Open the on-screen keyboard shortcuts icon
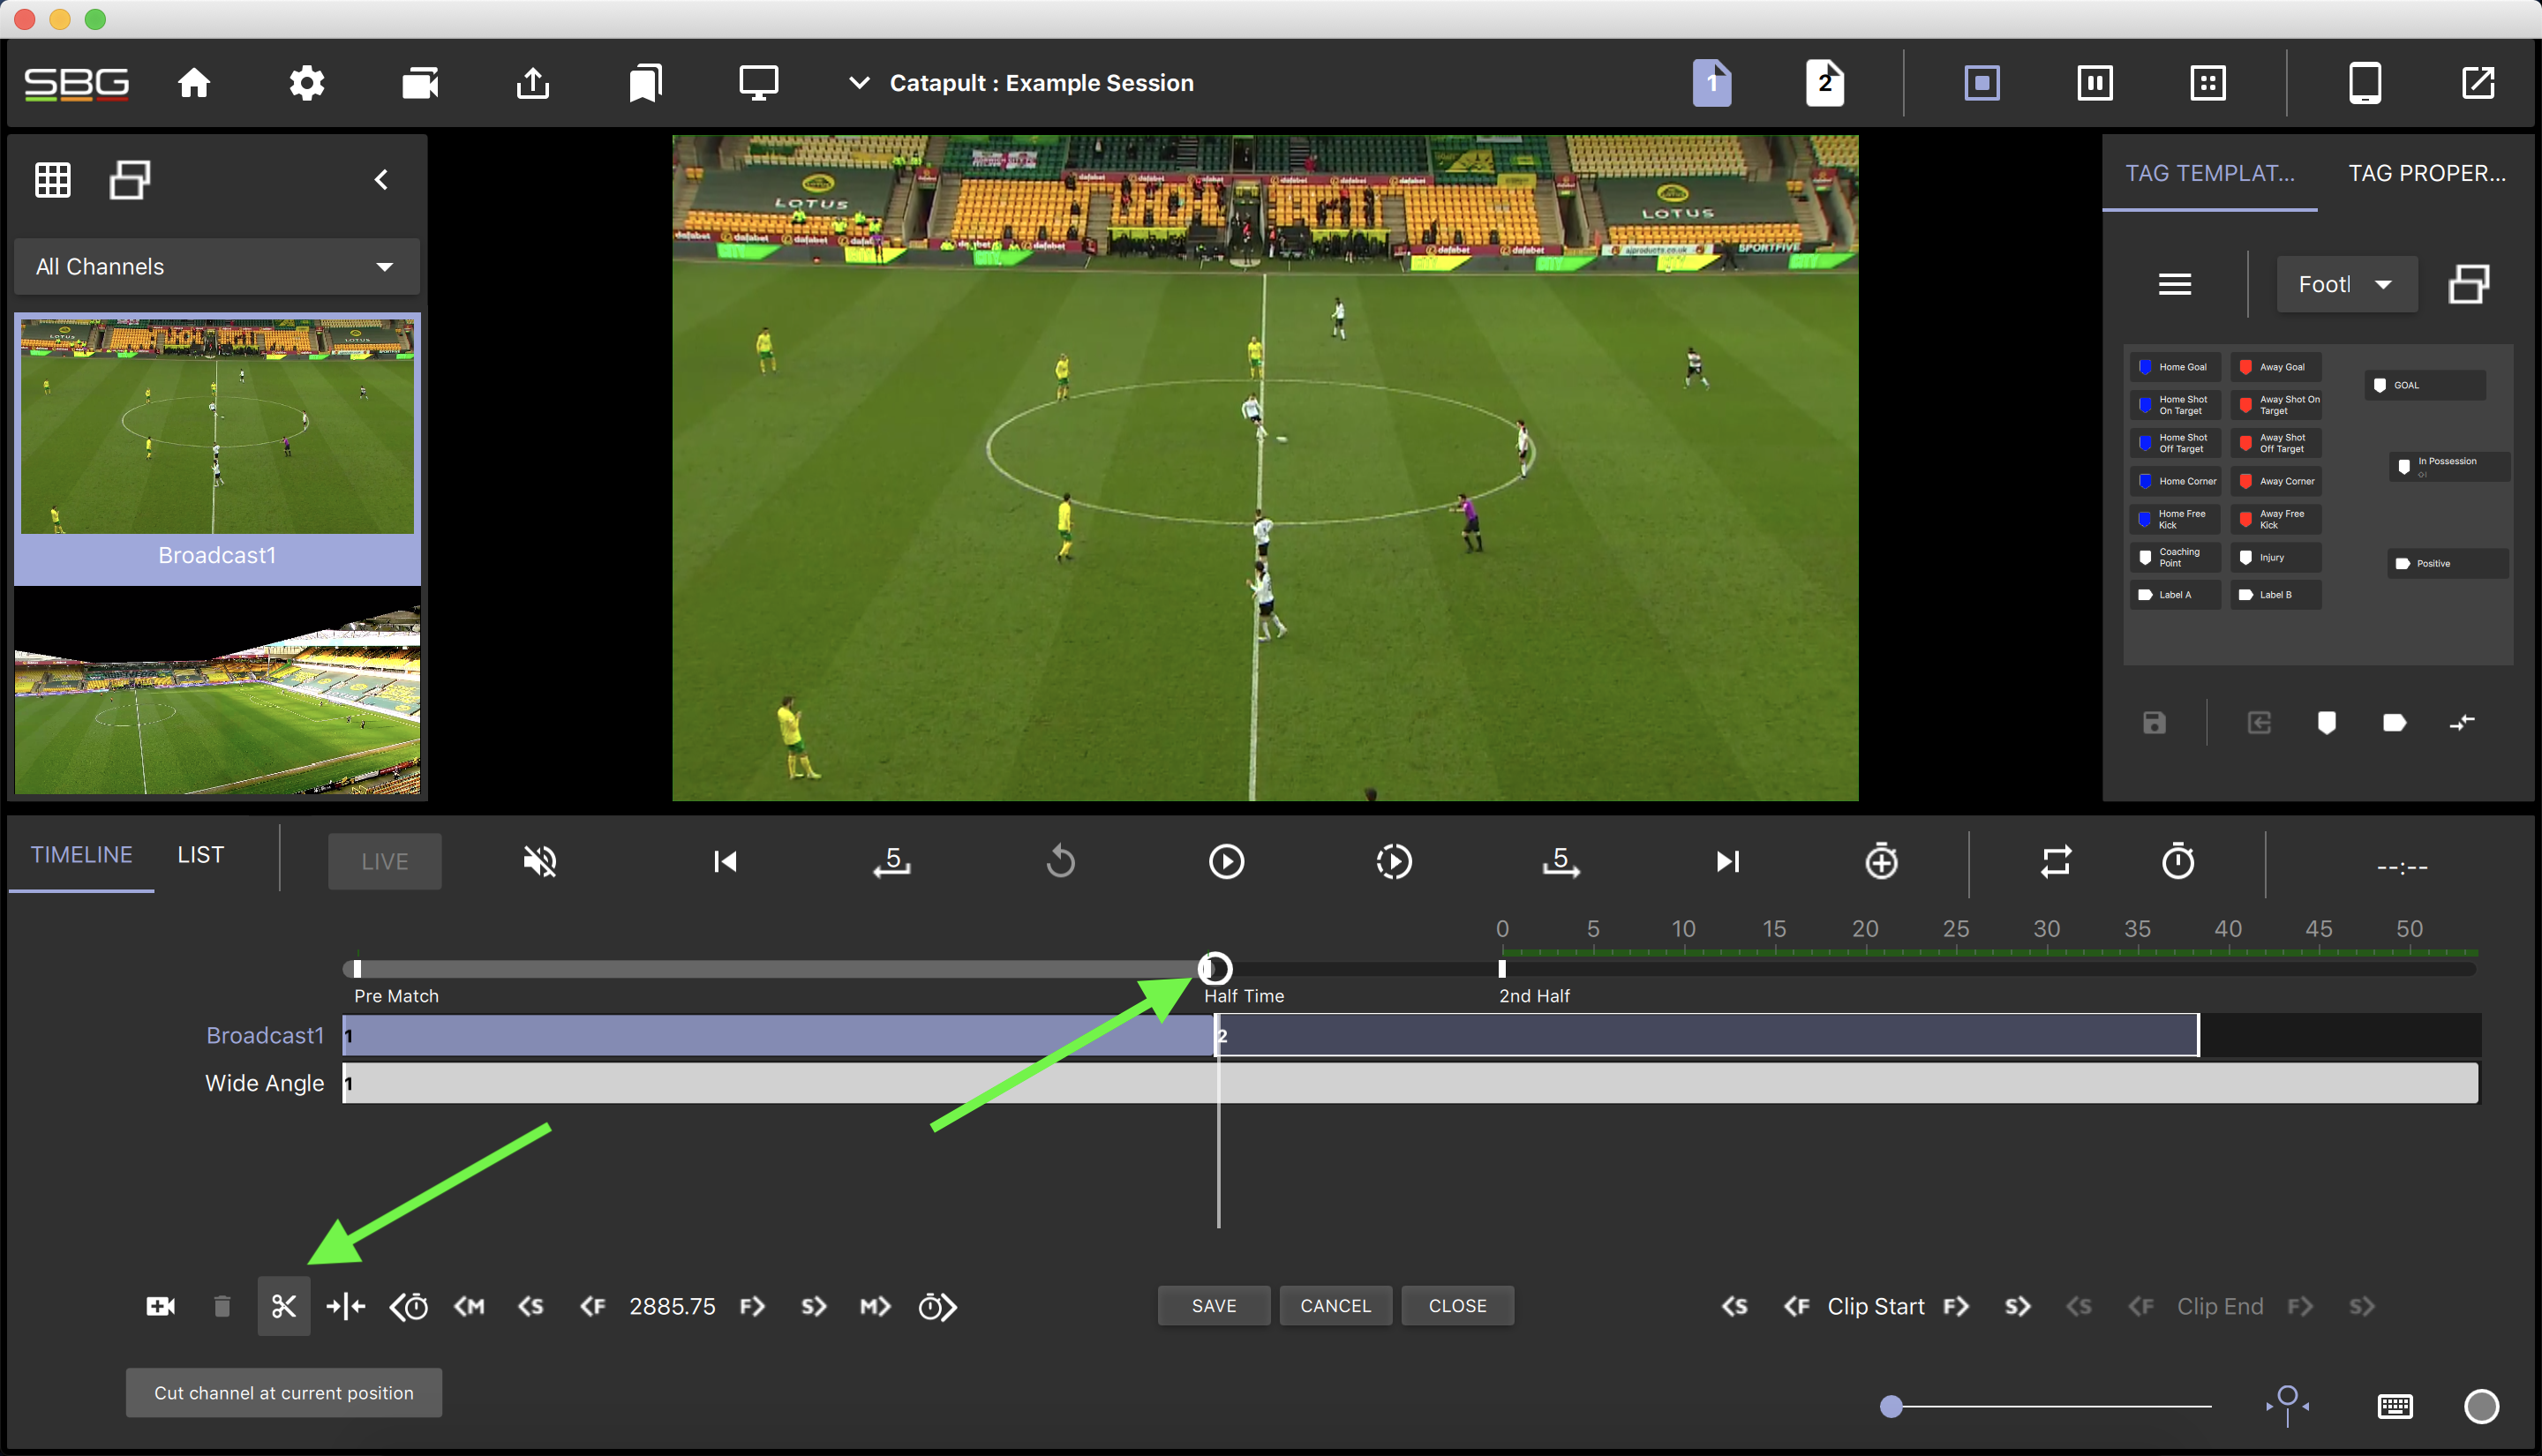The height and width of the screenshot is (1456, 2542). pyautogui.click(x=2395, y=1406)
